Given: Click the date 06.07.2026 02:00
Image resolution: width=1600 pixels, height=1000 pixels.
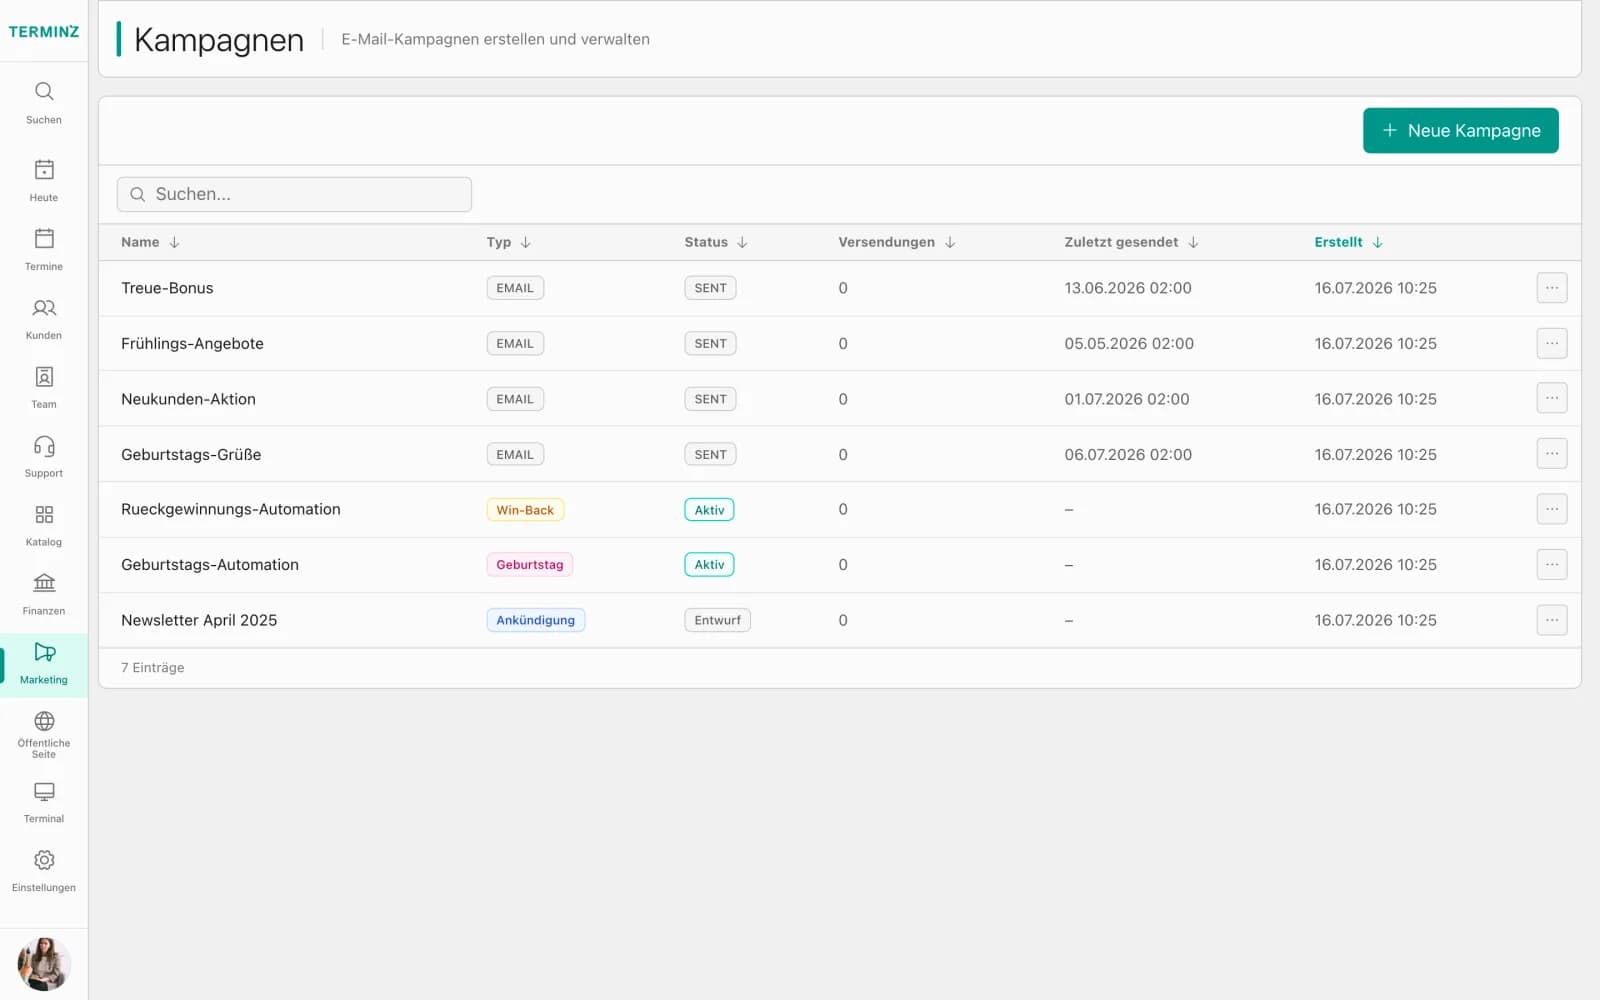Looking at the screenshot, I should 1128,454.
